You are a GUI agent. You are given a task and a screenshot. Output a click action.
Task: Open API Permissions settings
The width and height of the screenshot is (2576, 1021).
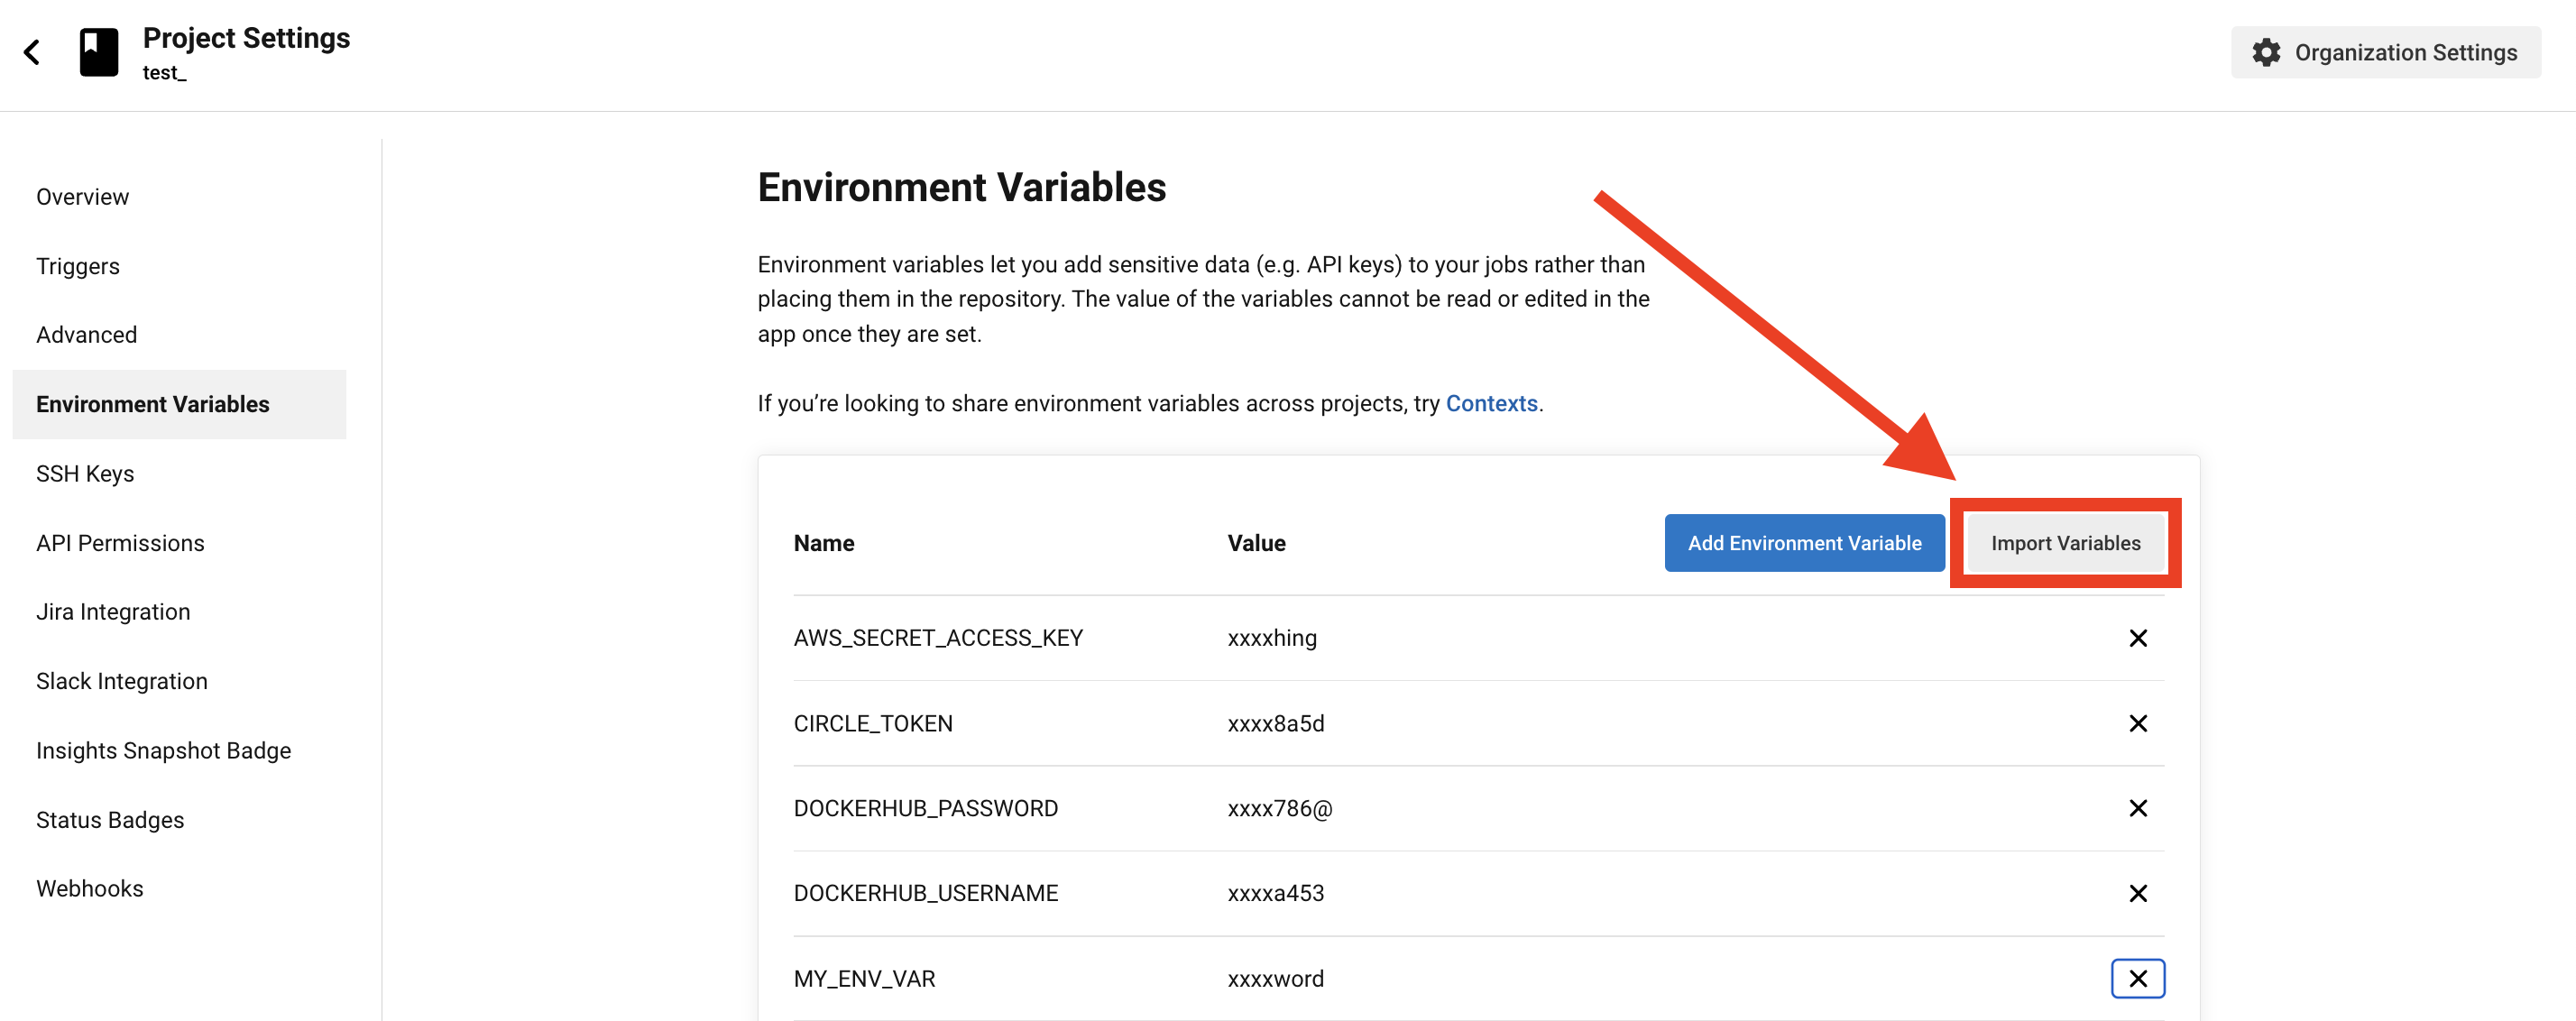tap(120, 543)
